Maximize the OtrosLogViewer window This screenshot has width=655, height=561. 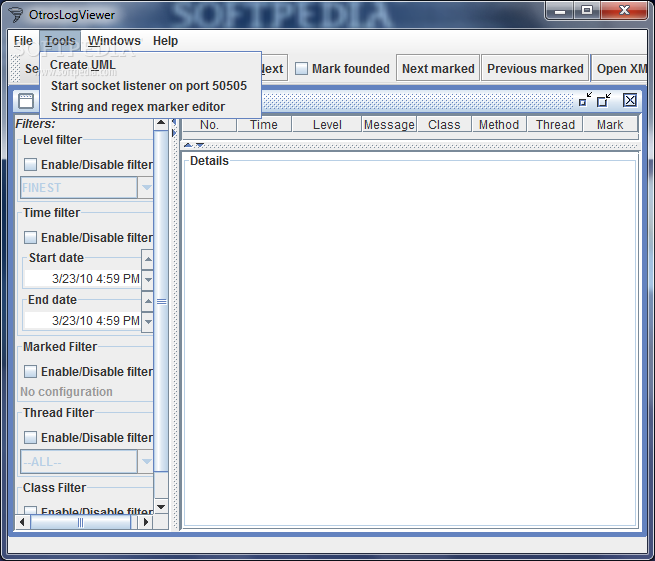pos(587,10)
